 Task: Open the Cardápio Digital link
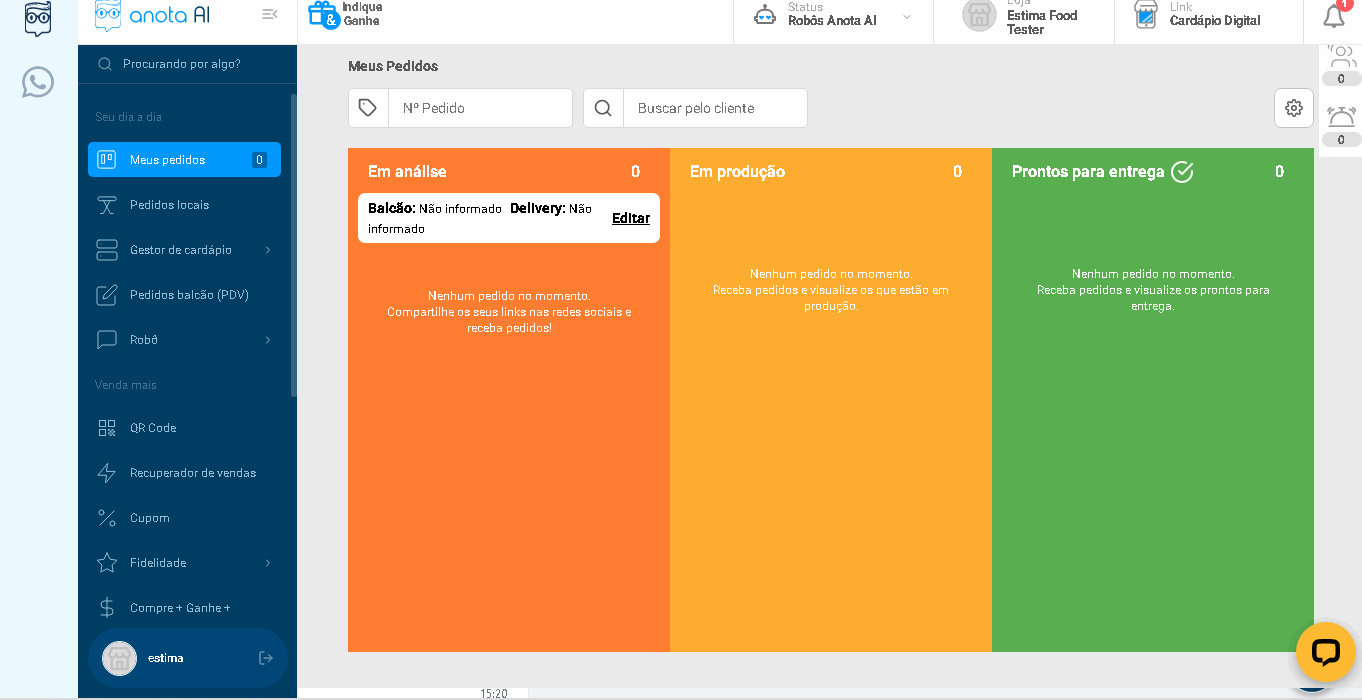1214,20
